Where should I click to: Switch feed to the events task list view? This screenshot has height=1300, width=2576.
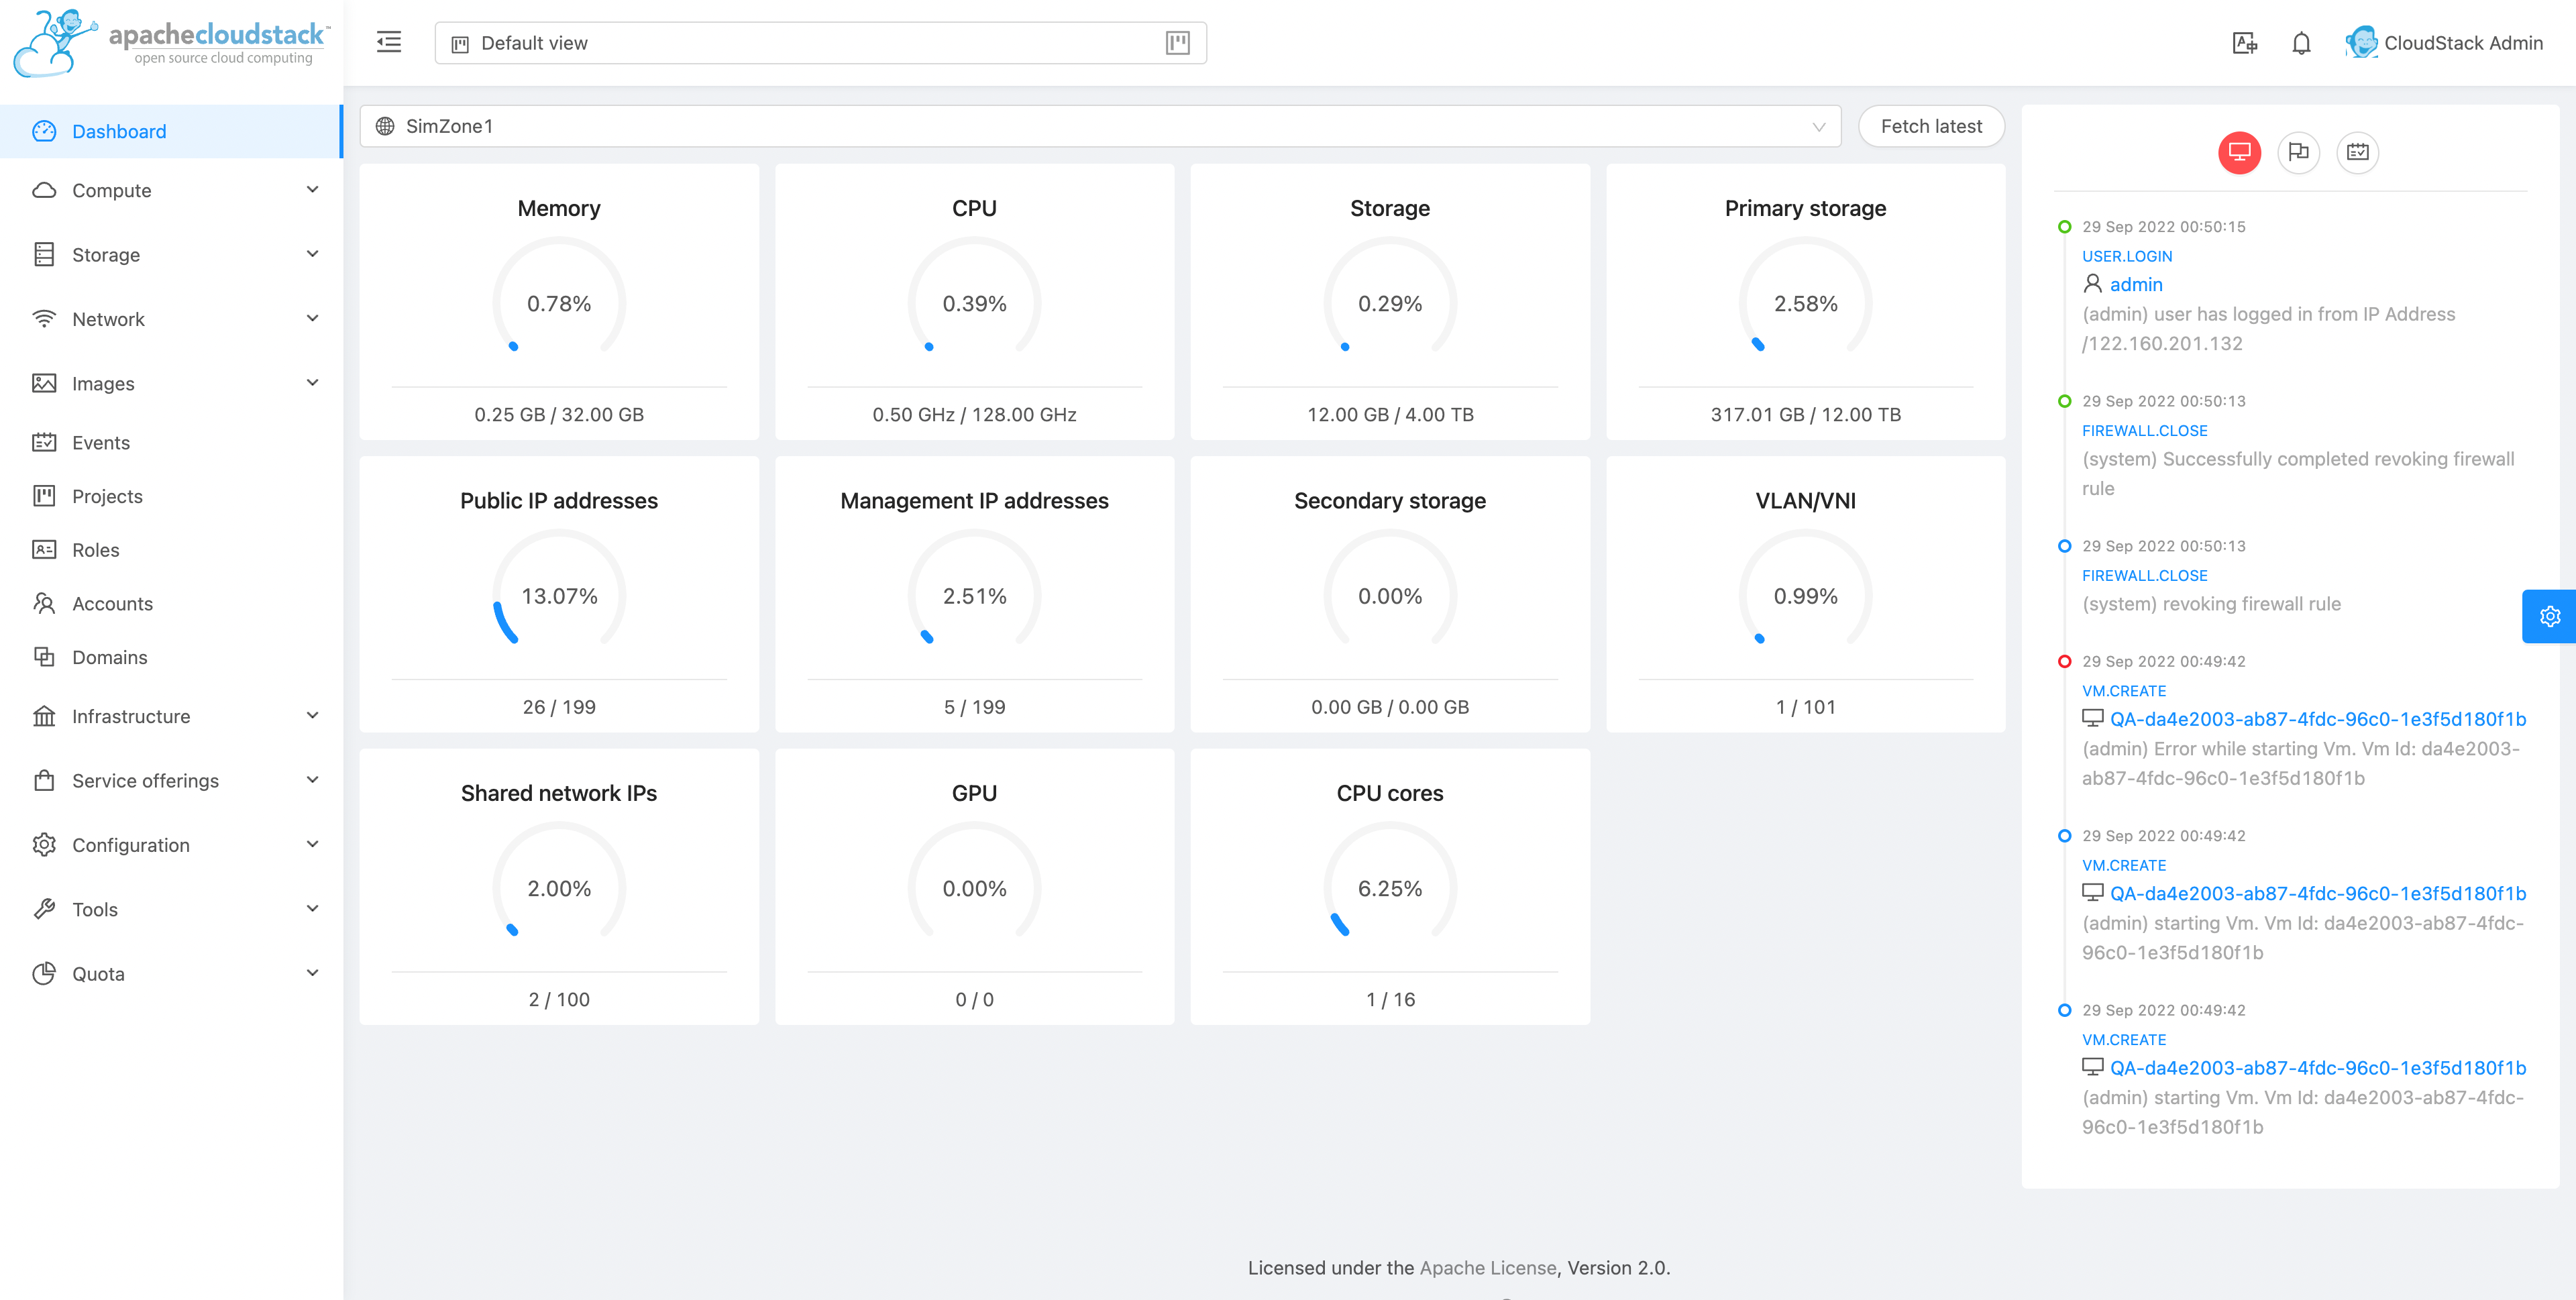[2357, 153]
